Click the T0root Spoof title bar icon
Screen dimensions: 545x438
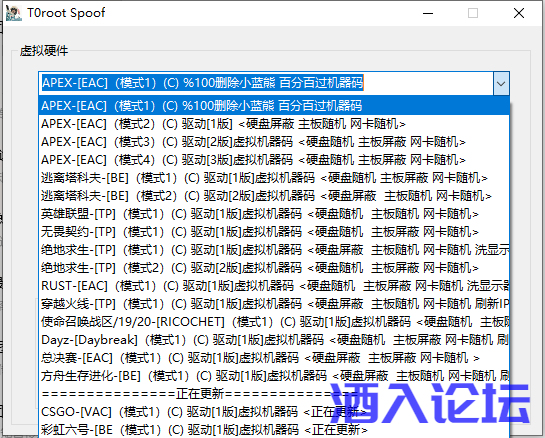click(x=14, y=13)
